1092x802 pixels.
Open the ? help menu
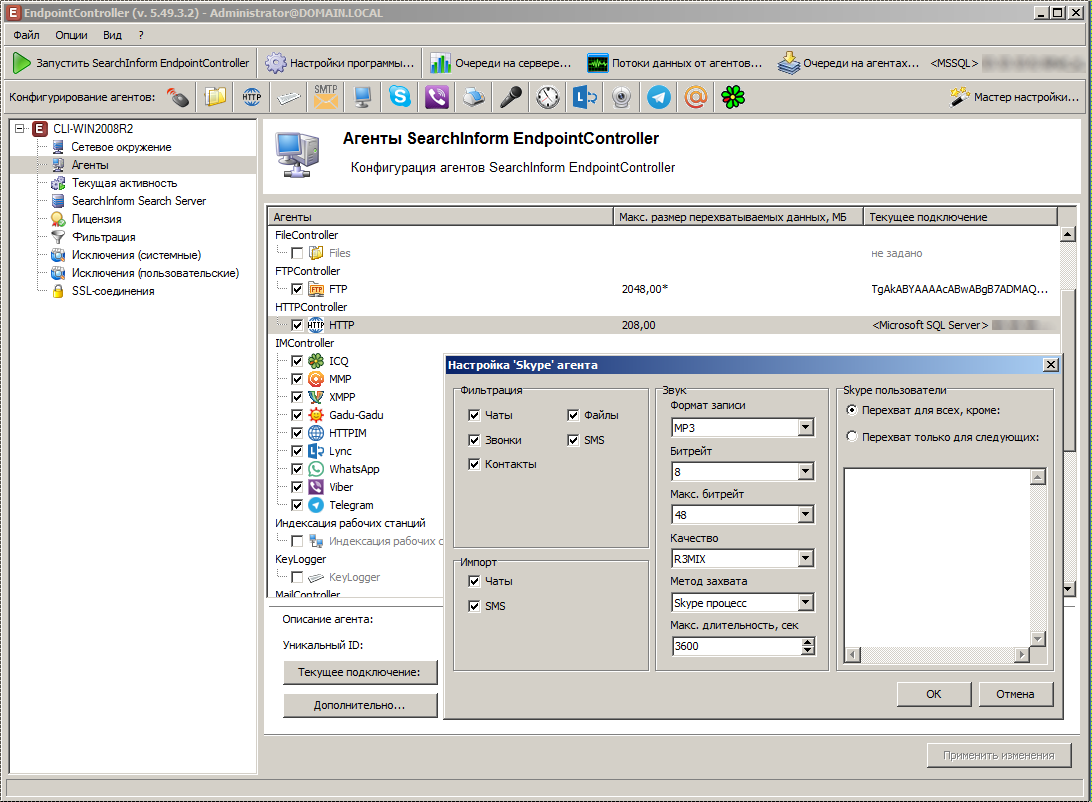pos(141,35)
